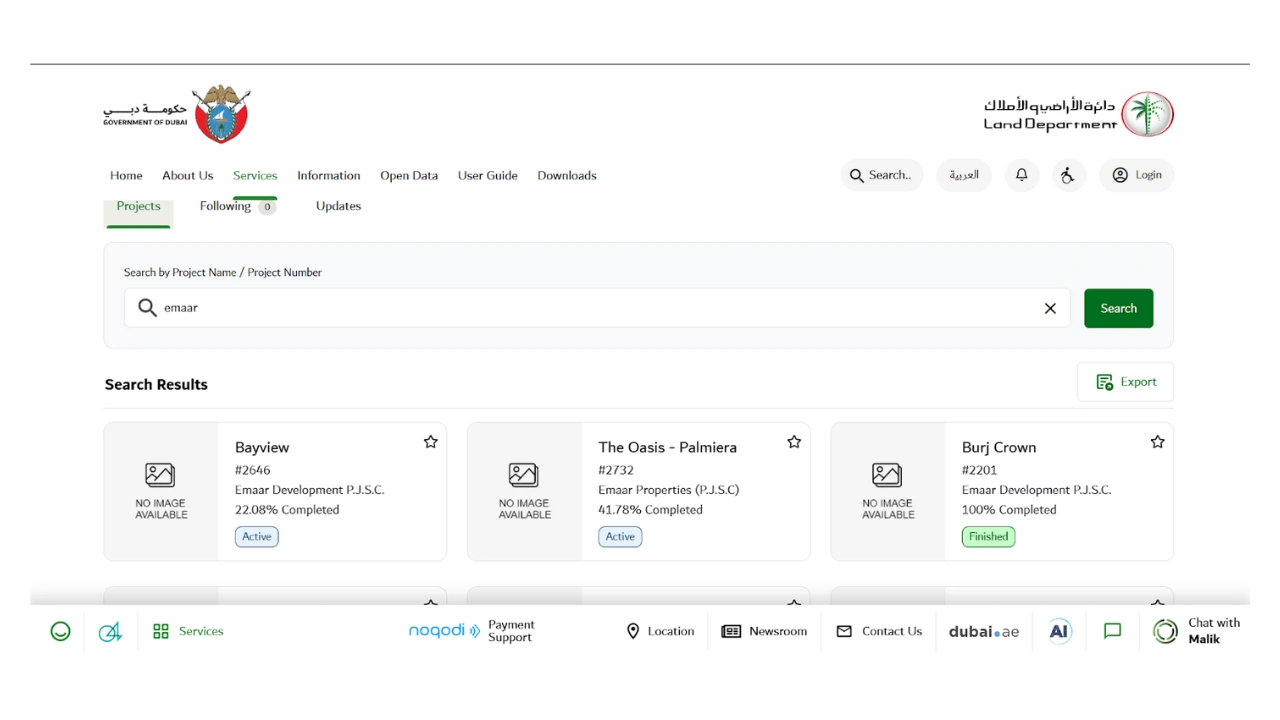Screen dimensions: 1280x720
Task: Click the AI icon in the footer
Action: tap(1058, 631)
